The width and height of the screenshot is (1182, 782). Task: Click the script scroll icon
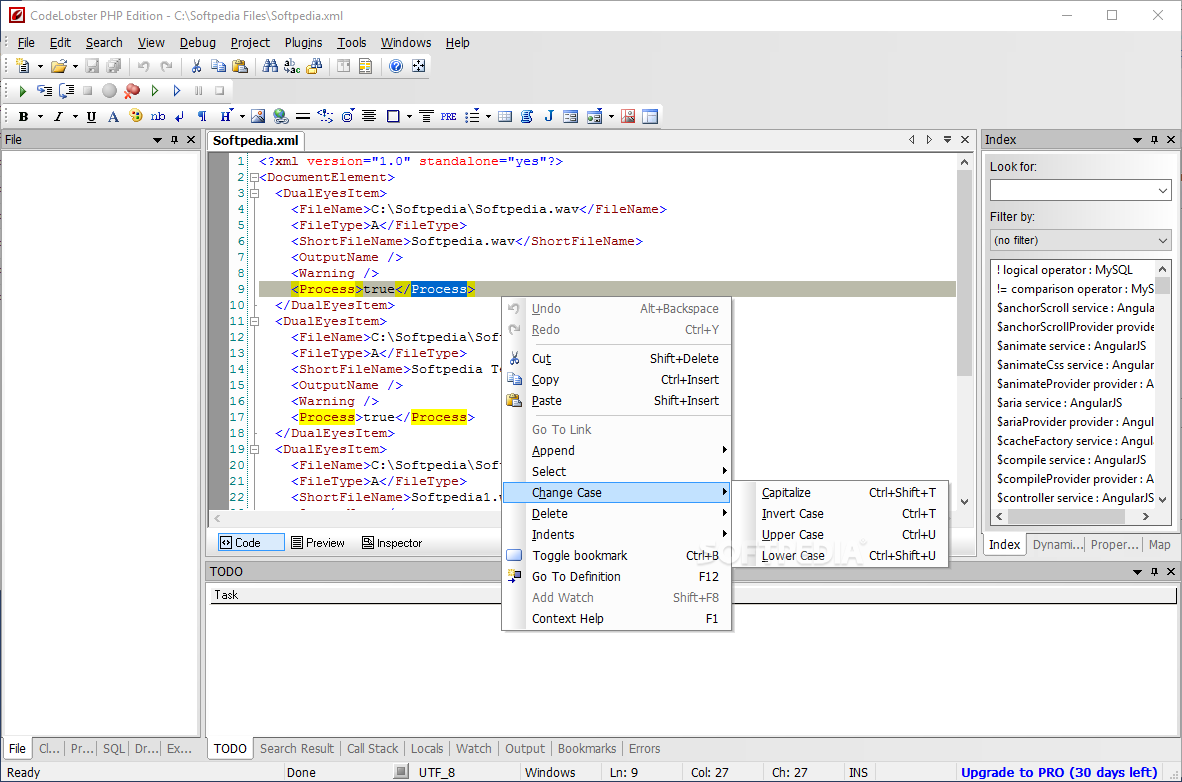click(527, 116)
